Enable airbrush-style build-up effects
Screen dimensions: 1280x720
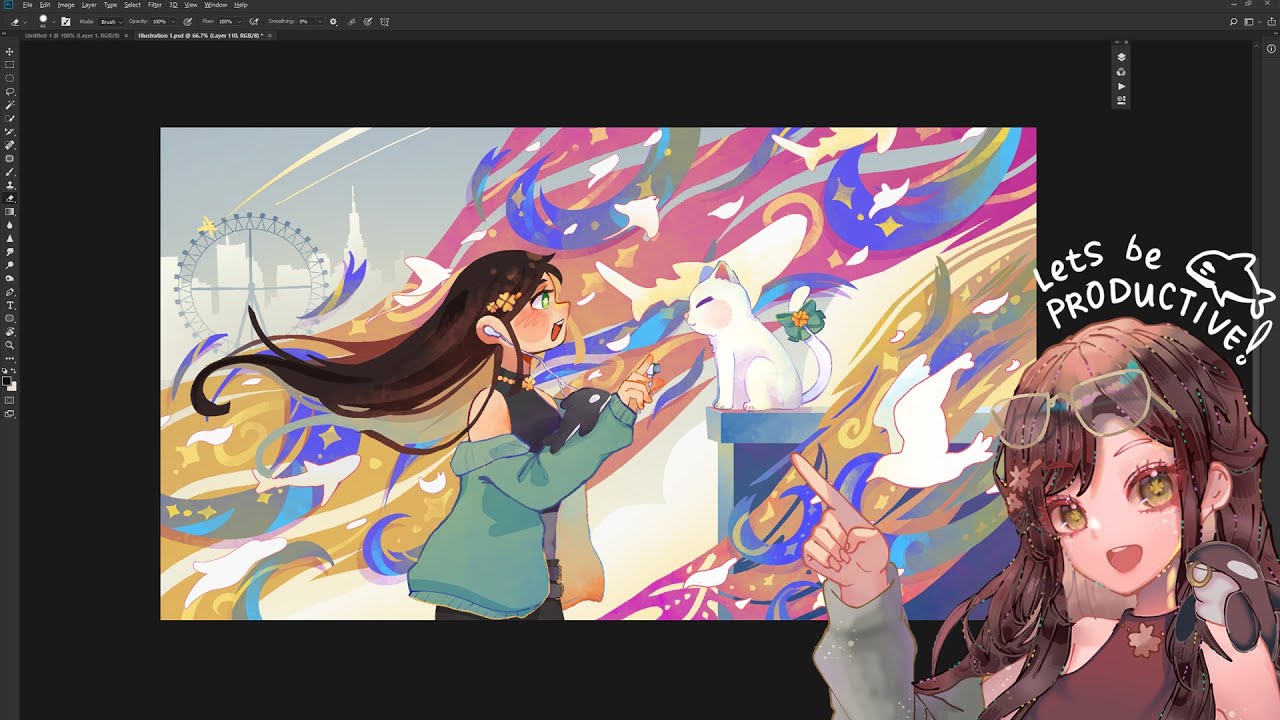254,21
